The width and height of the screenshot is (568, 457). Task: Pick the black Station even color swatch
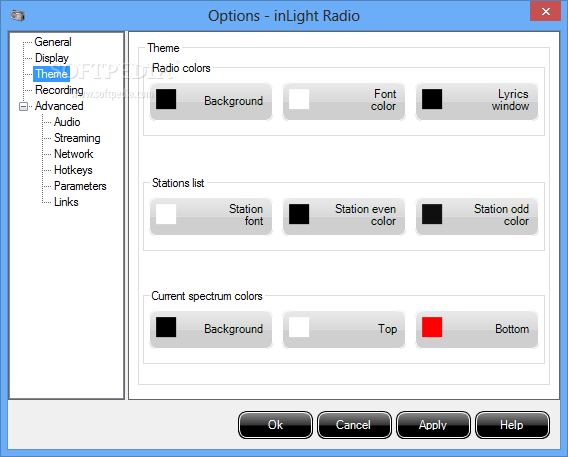299,214
